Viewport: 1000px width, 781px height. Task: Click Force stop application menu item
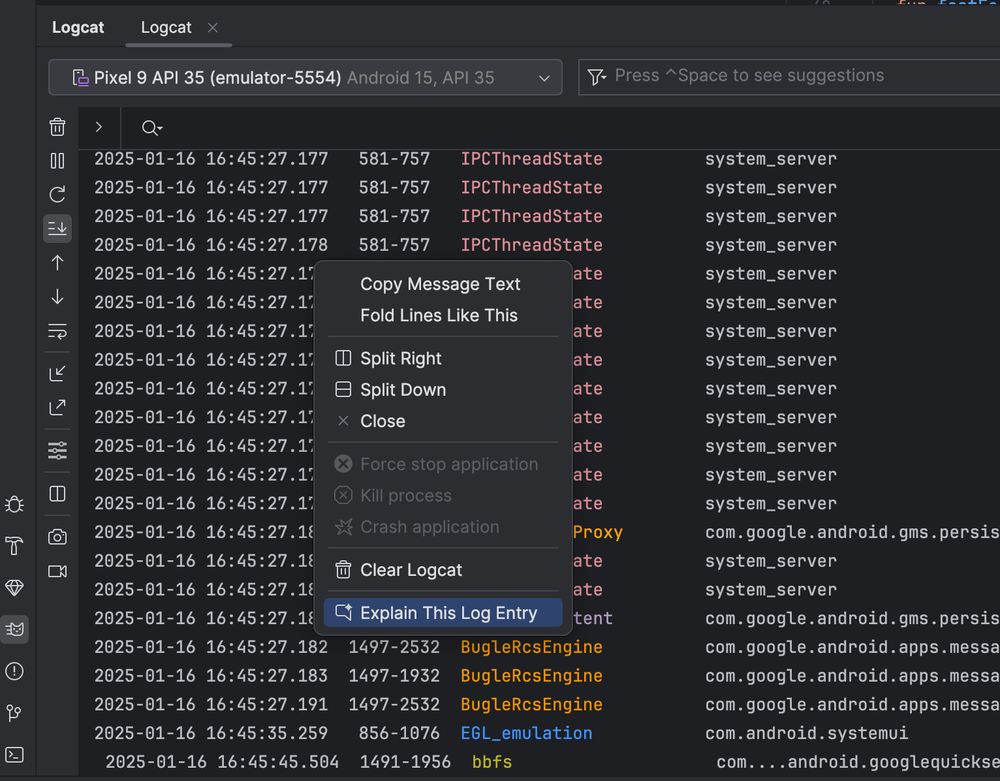click(x=443, y=464)
